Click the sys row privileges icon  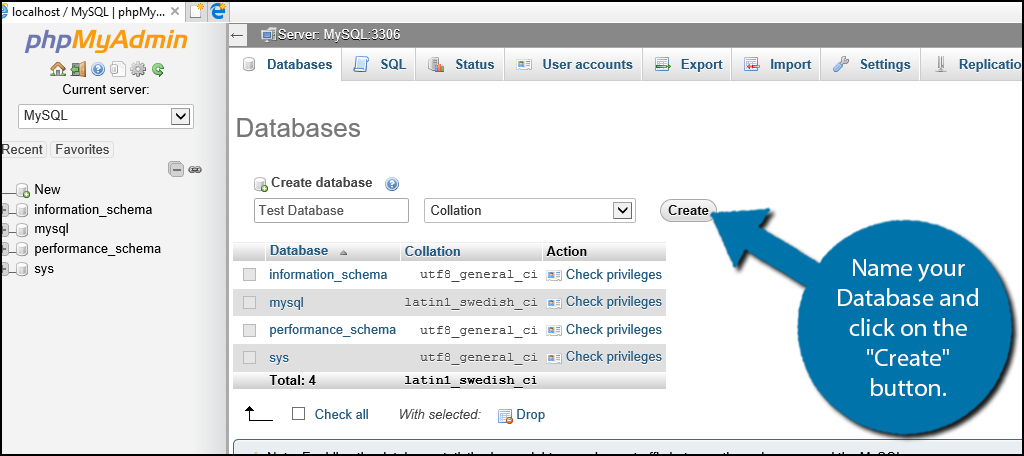(x=554, y=358)
